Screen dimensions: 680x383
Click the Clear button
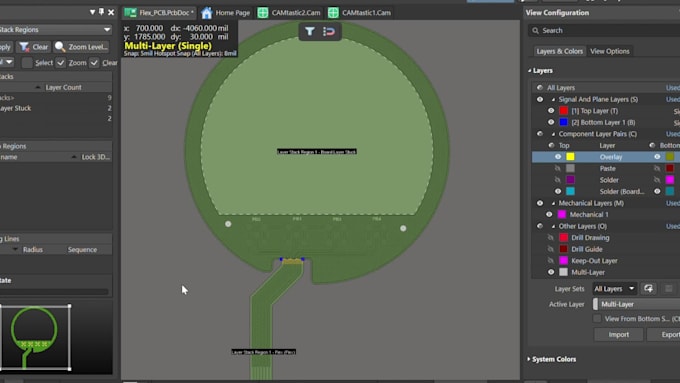(34, 47)
